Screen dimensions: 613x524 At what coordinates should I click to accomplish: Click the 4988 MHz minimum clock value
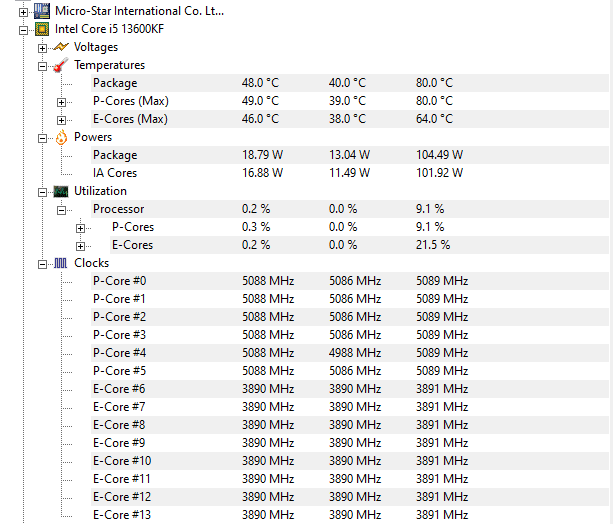[x=355, y=353]
